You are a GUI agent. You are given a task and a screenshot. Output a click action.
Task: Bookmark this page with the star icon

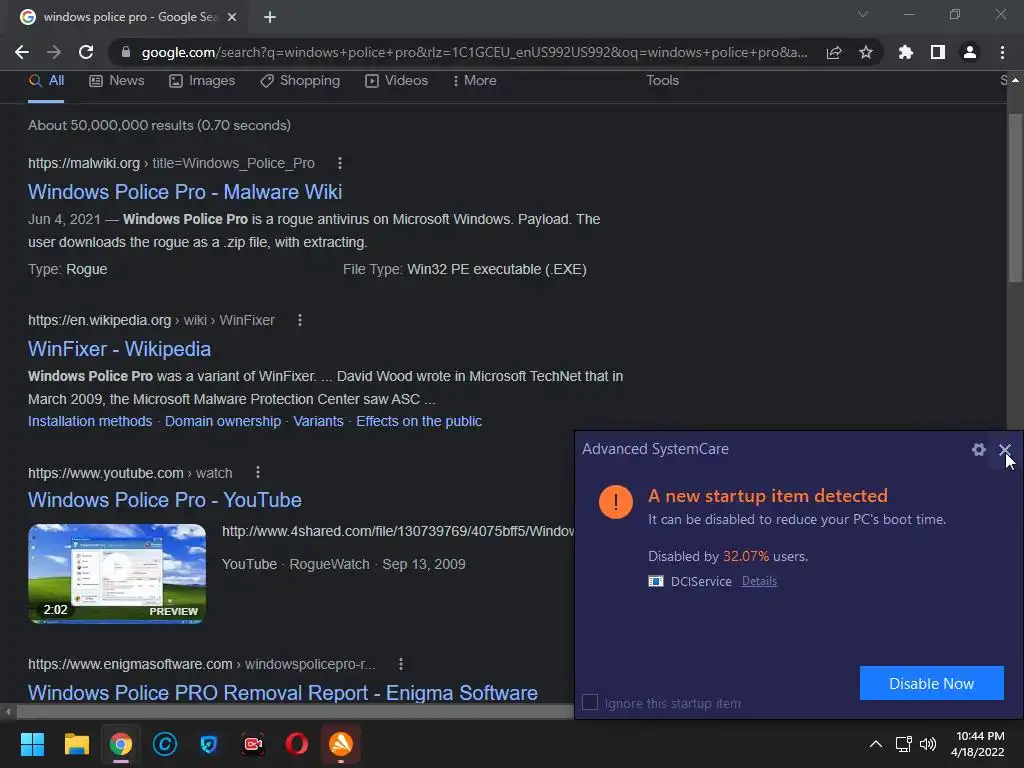[x=866, y=52]
